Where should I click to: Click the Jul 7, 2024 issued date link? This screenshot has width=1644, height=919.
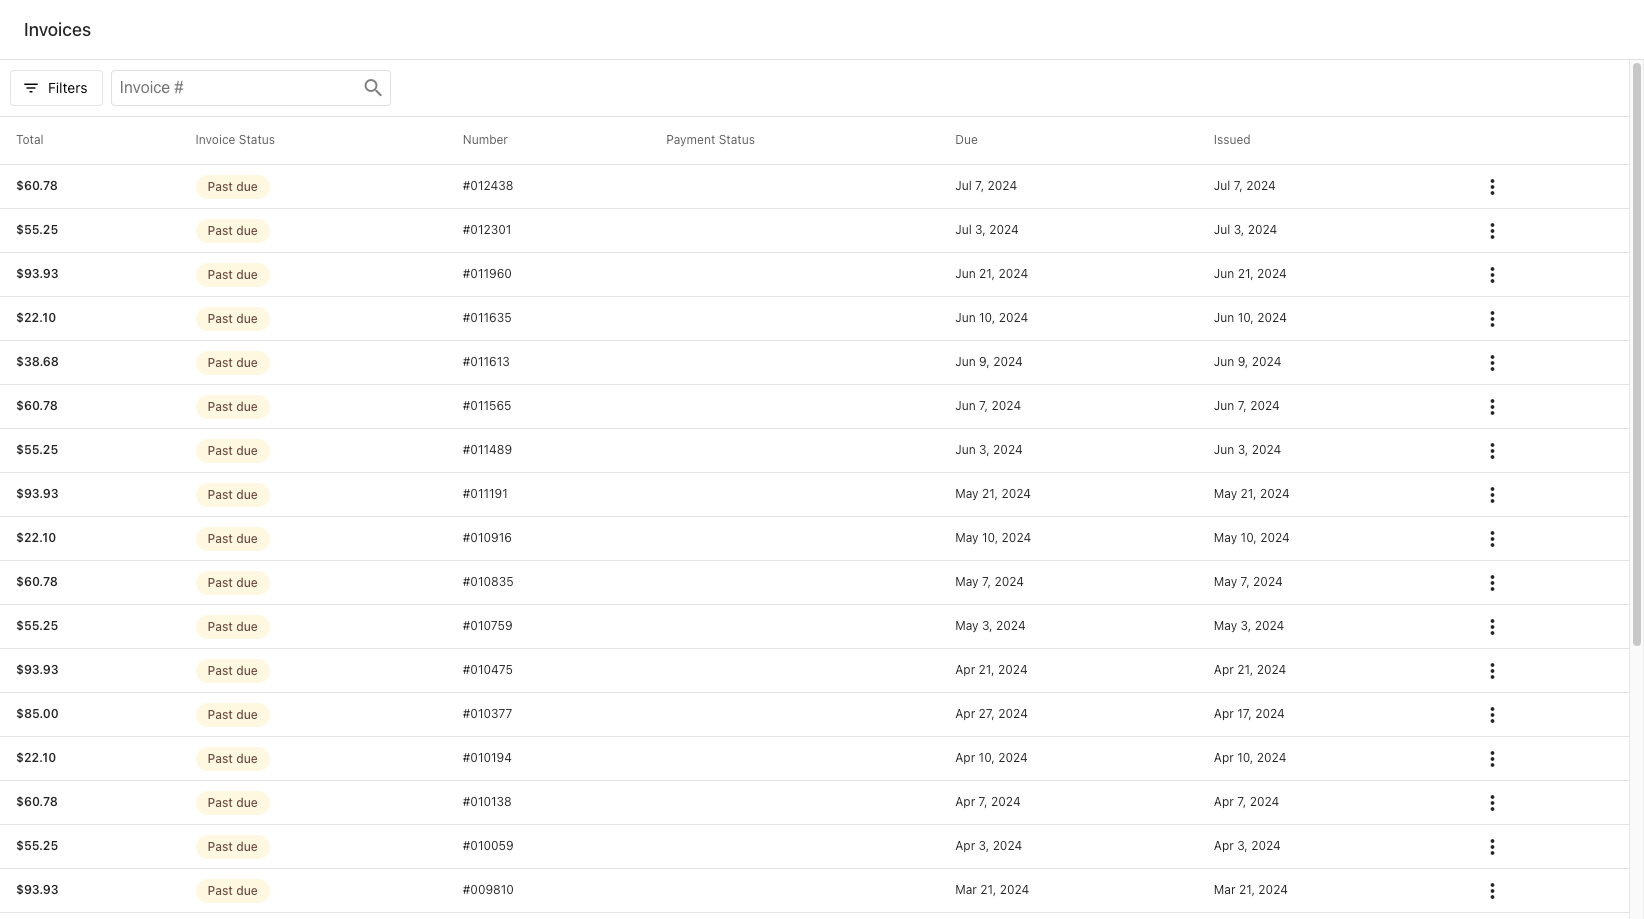tap(1244, 186)
